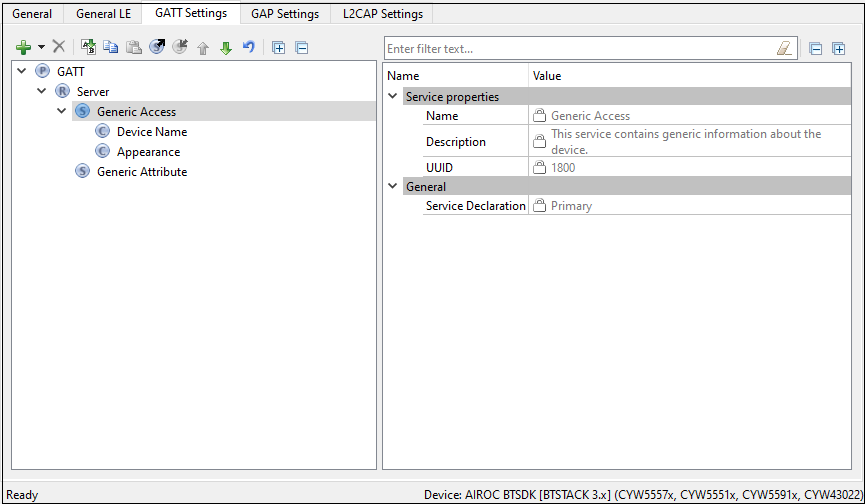Collapse the Service properties section

tap(392, 97)
